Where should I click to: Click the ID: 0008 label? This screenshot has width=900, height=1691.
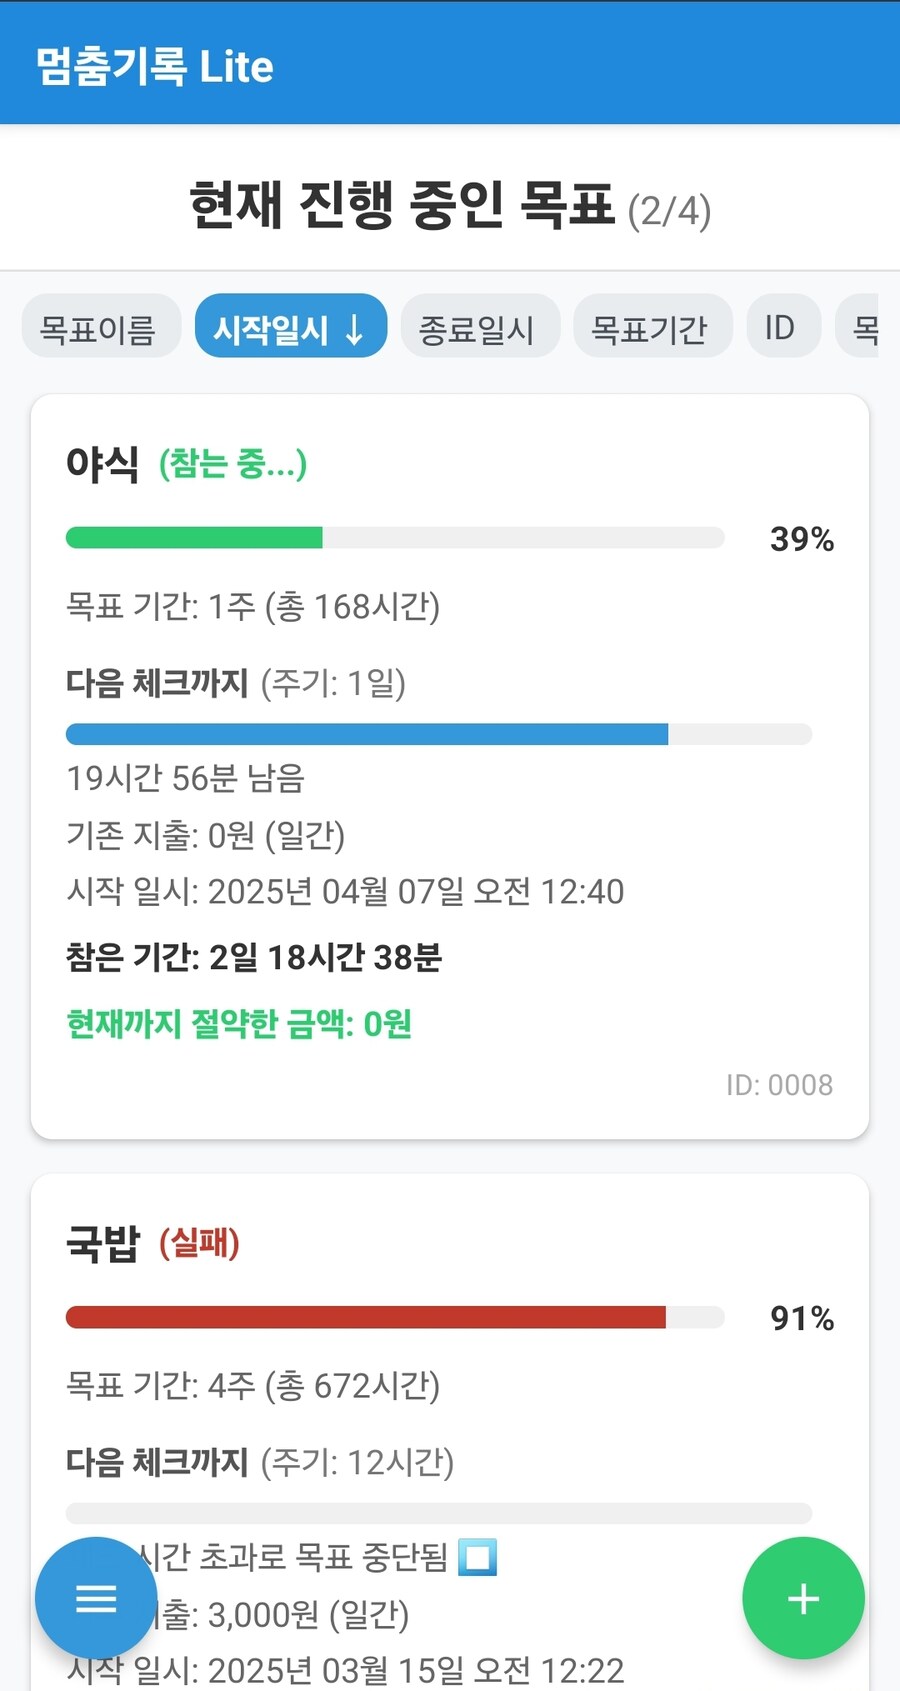[781, 1084]
